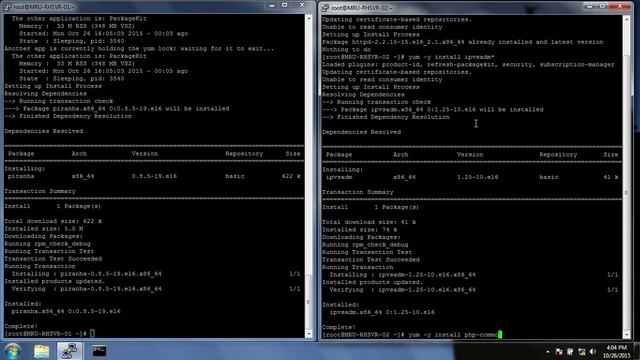Open the command prompt taskbar icon
Viewport: 640px width, 360px height.
[99, 351]
